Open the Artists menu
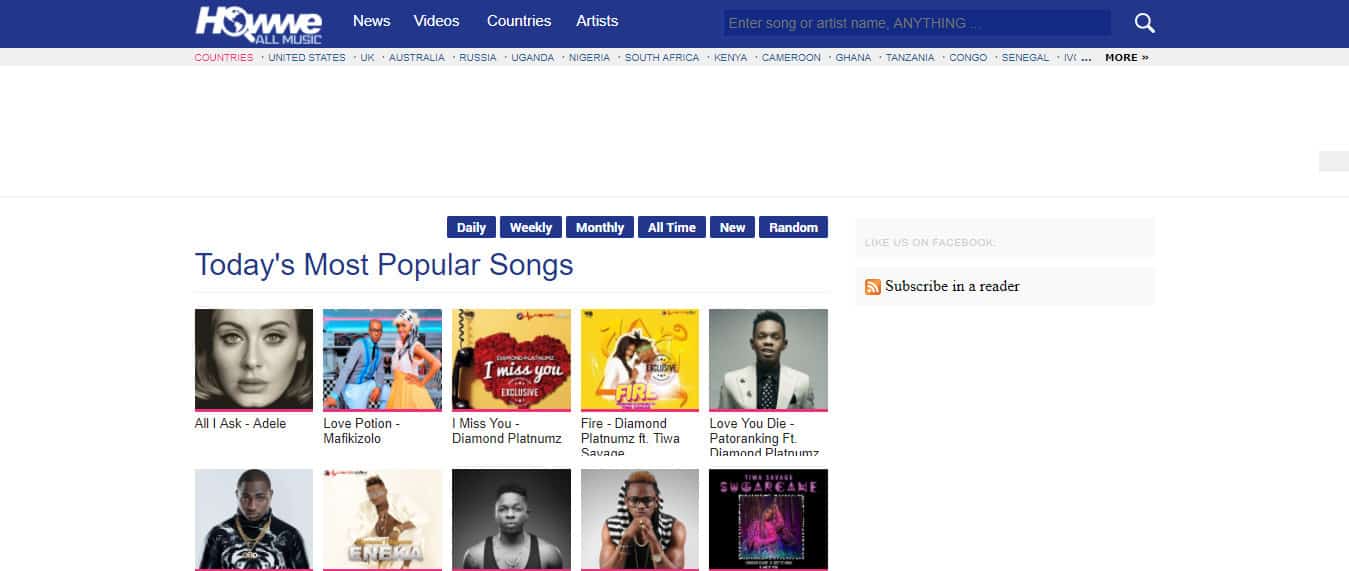 click(597, 21)
